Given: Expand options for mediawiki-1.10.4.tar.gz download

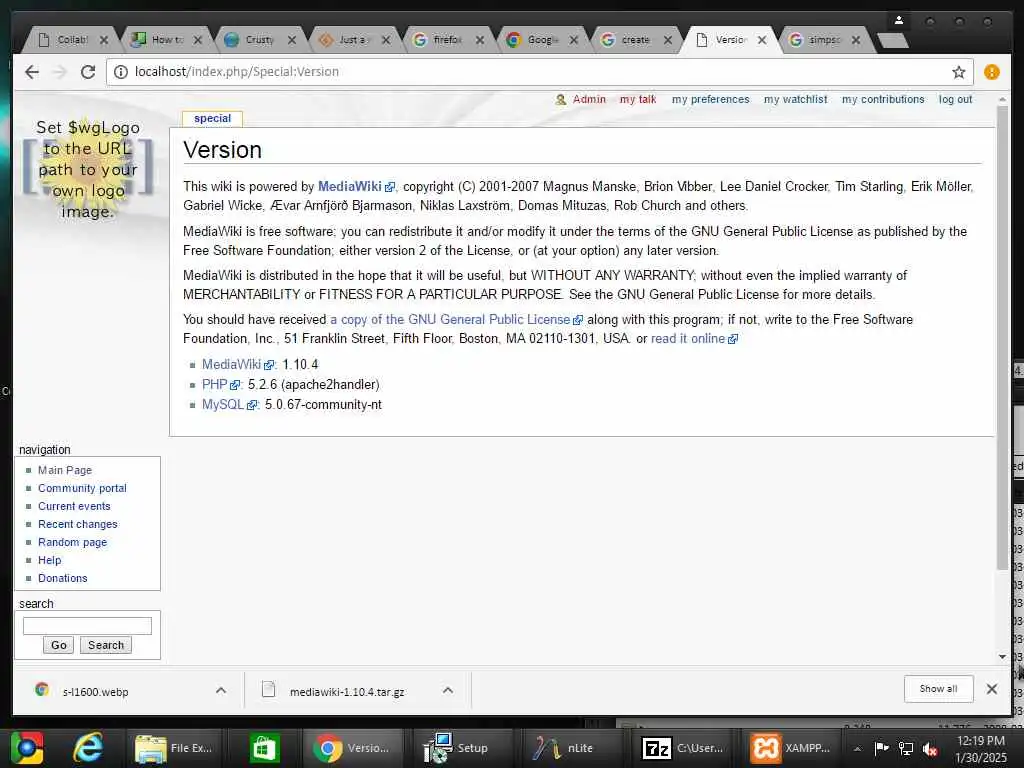Looking at the screenshot, I should 447,690.
